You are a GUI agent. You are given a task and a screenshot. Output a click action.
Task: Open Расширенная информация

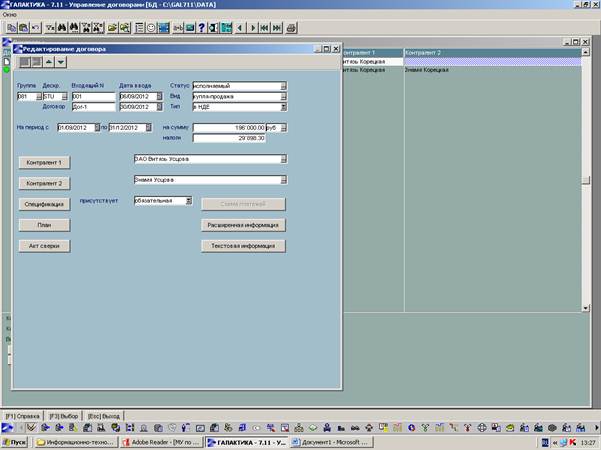coord(243,225)
